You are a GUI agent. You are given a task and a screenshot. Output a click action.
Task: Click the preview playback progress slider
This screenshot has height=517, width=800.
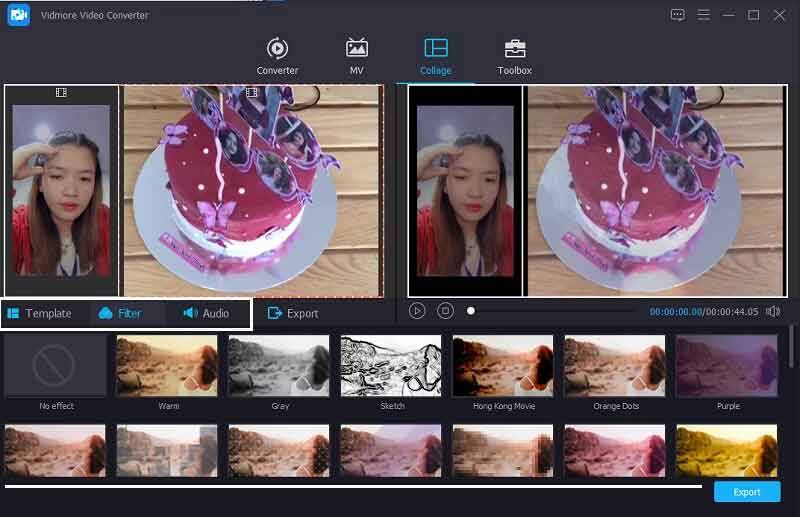[550, 311]
